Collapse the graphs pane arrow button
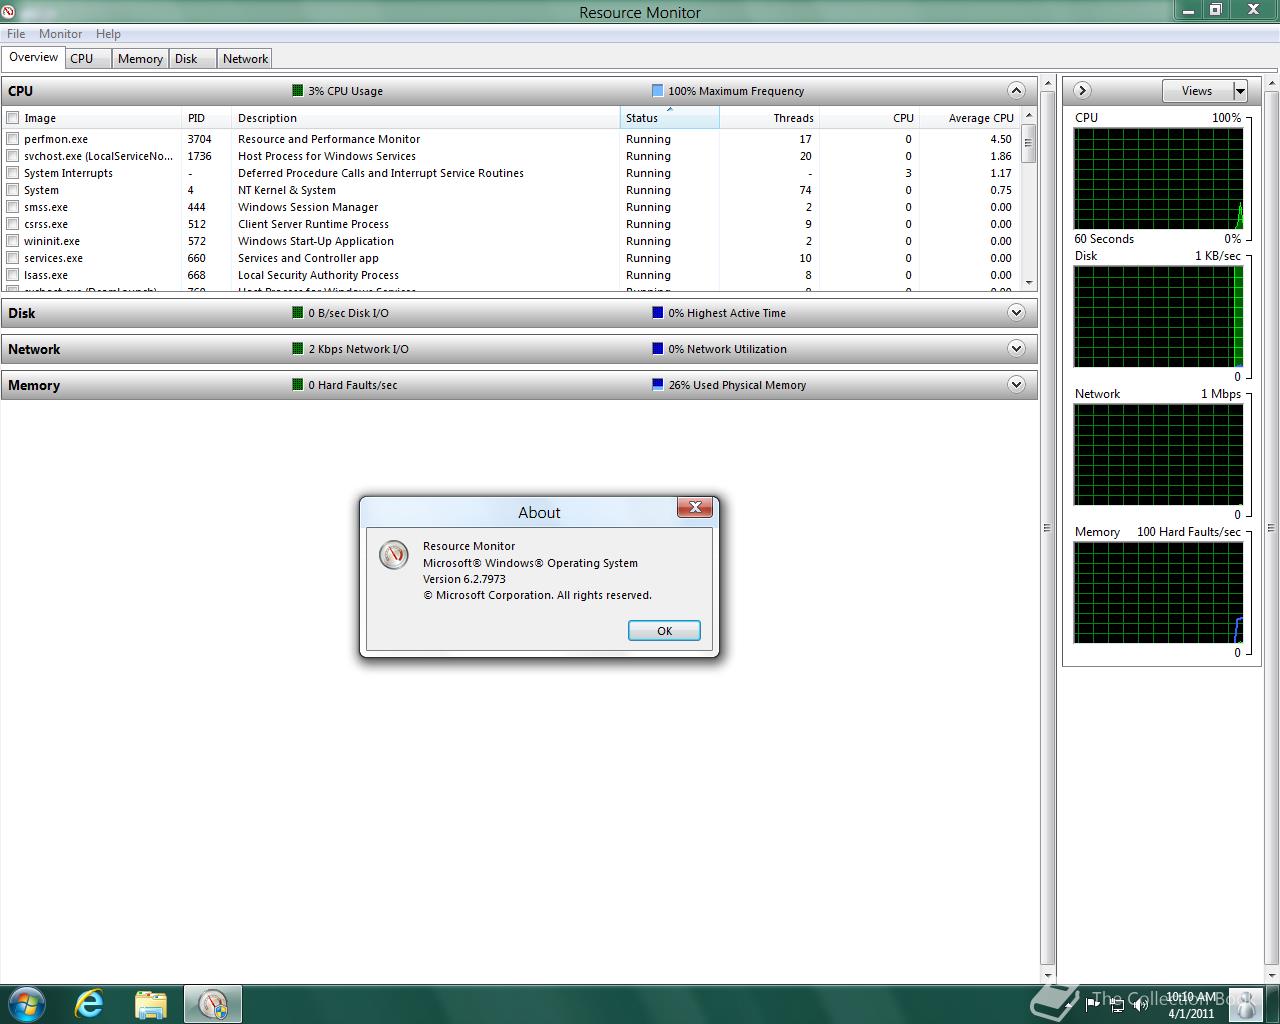 pos(1082,90)
